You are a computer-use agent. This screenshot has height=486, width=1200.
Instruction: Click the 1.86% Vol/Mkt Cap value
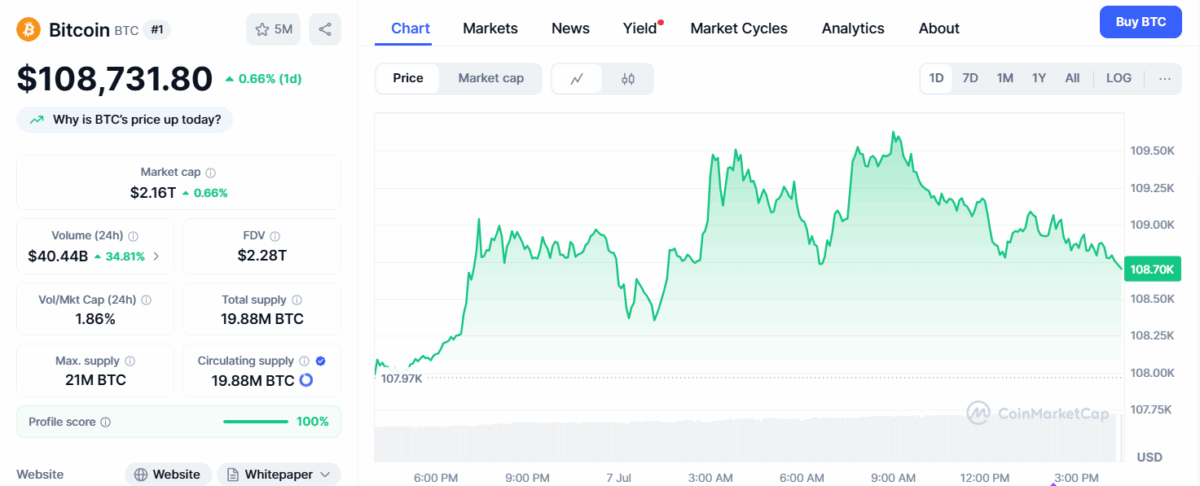pyautogui.click(x=95, y=319)
